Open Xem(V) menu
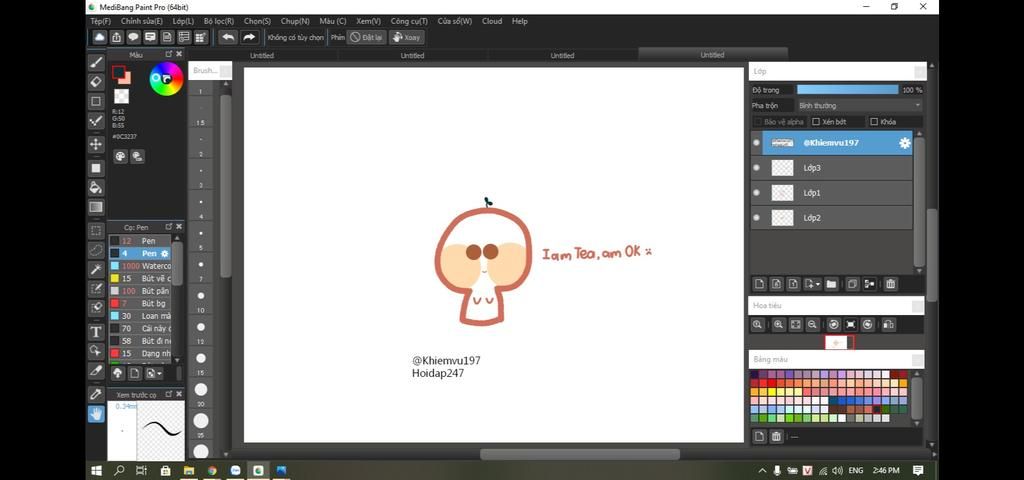1024x480 pixels. 368,22
